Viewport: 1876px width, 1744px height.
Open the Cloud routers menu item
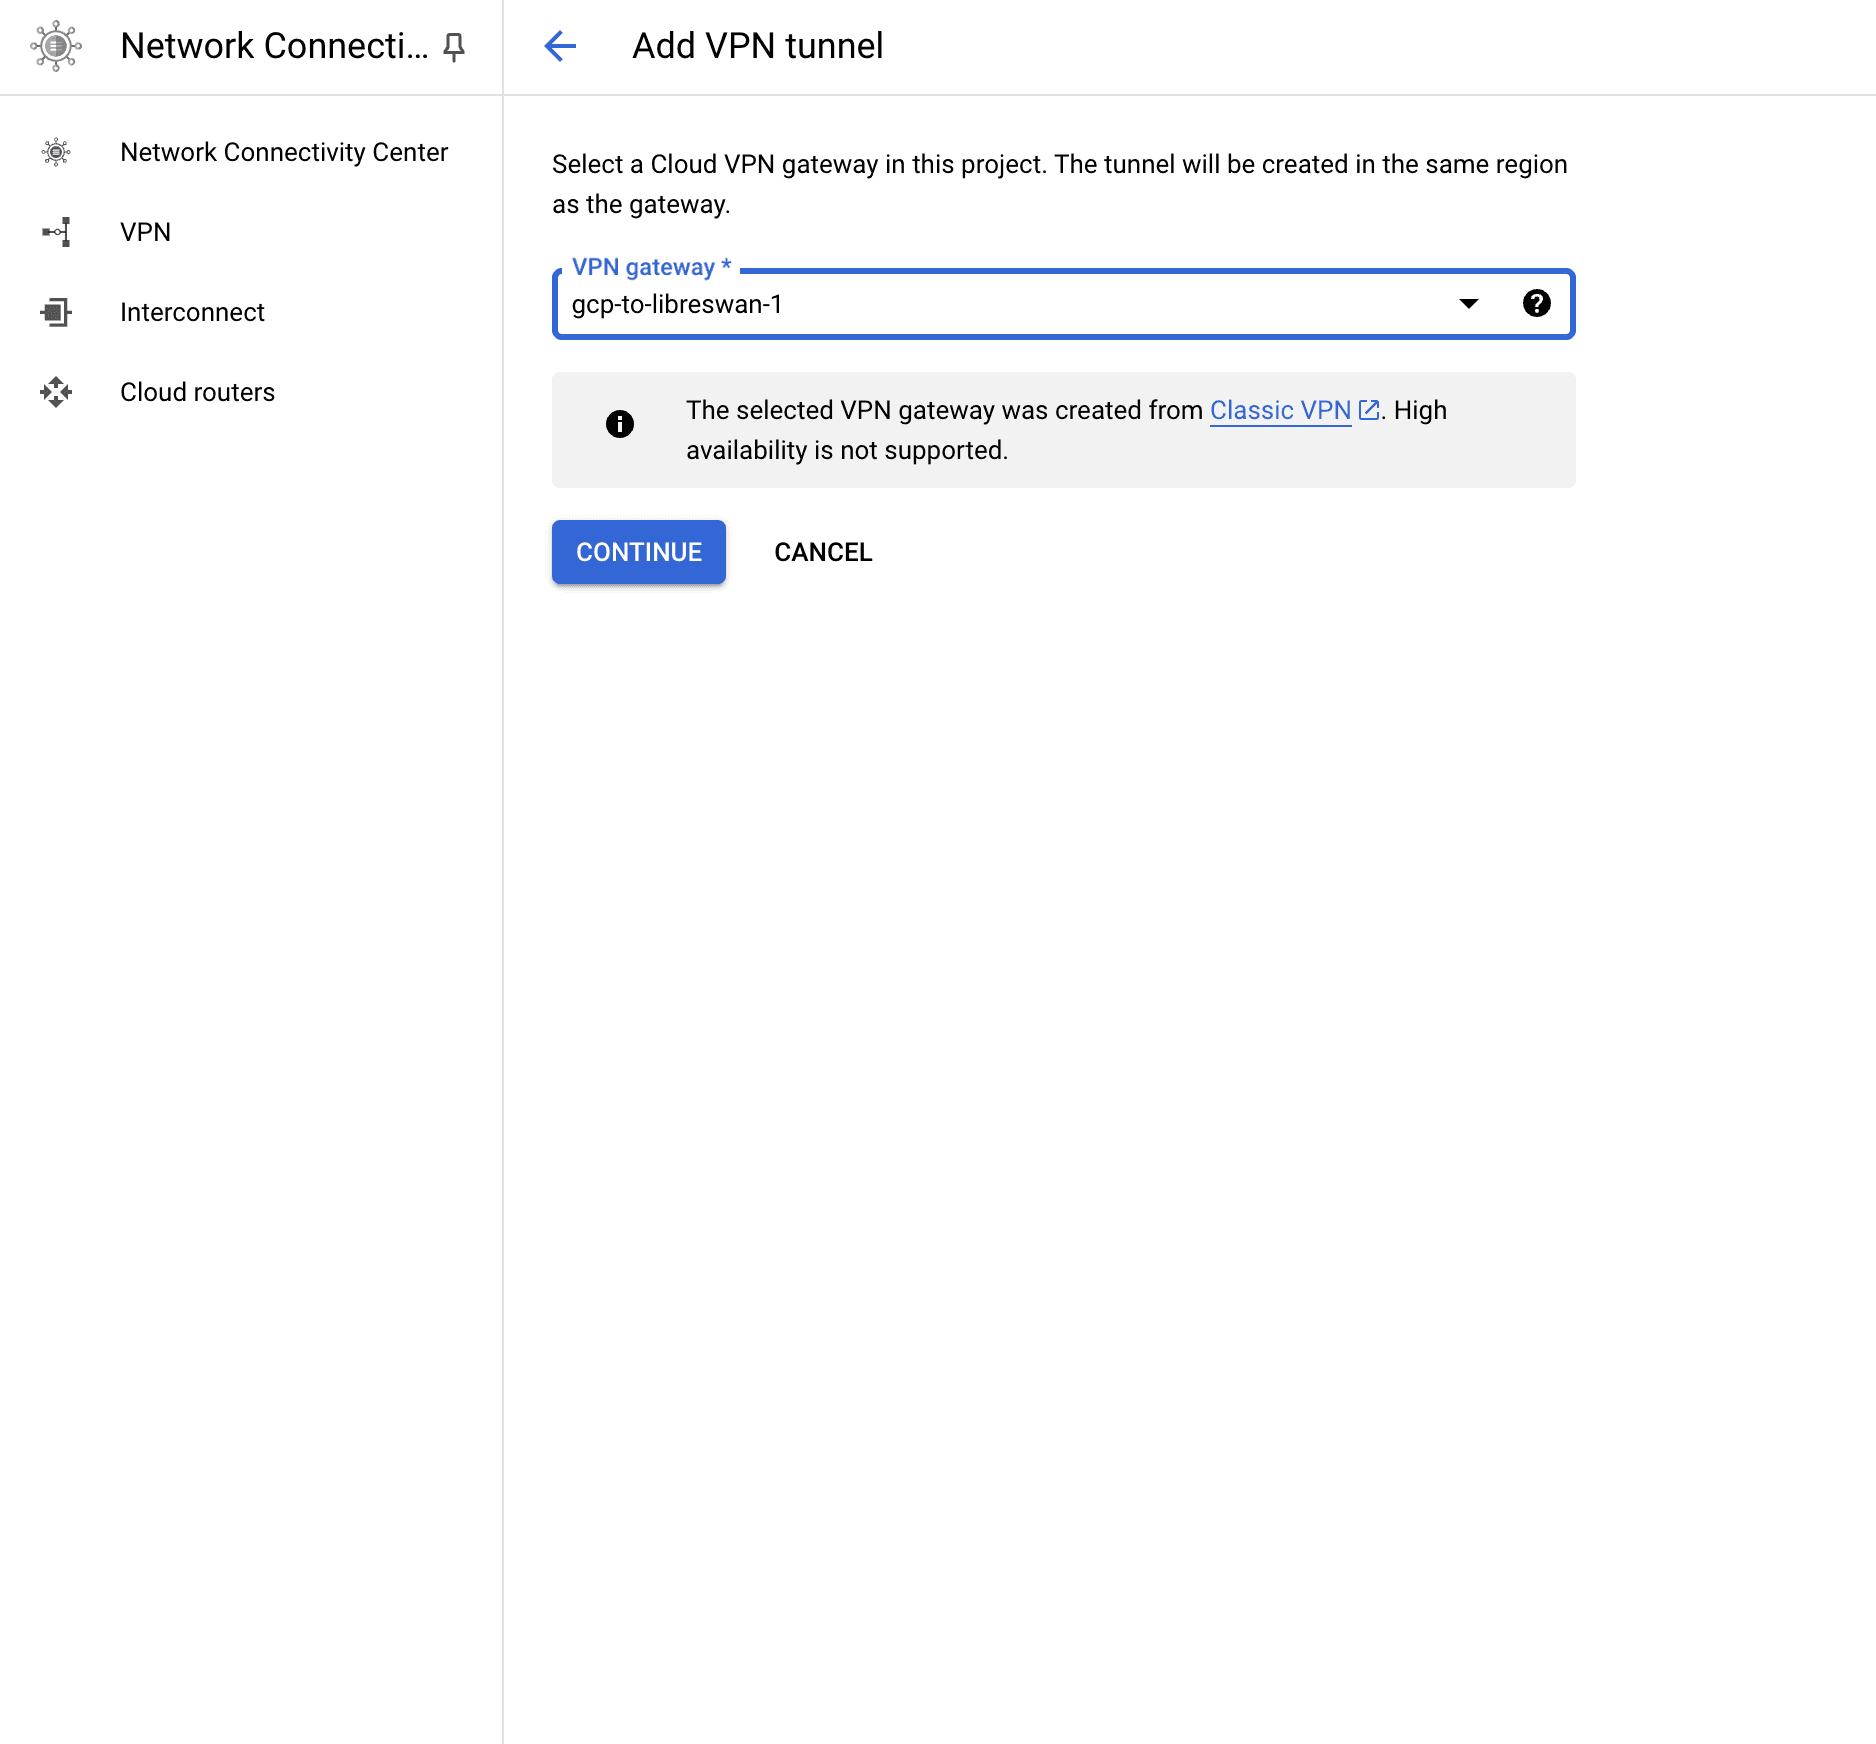[251, 392]
